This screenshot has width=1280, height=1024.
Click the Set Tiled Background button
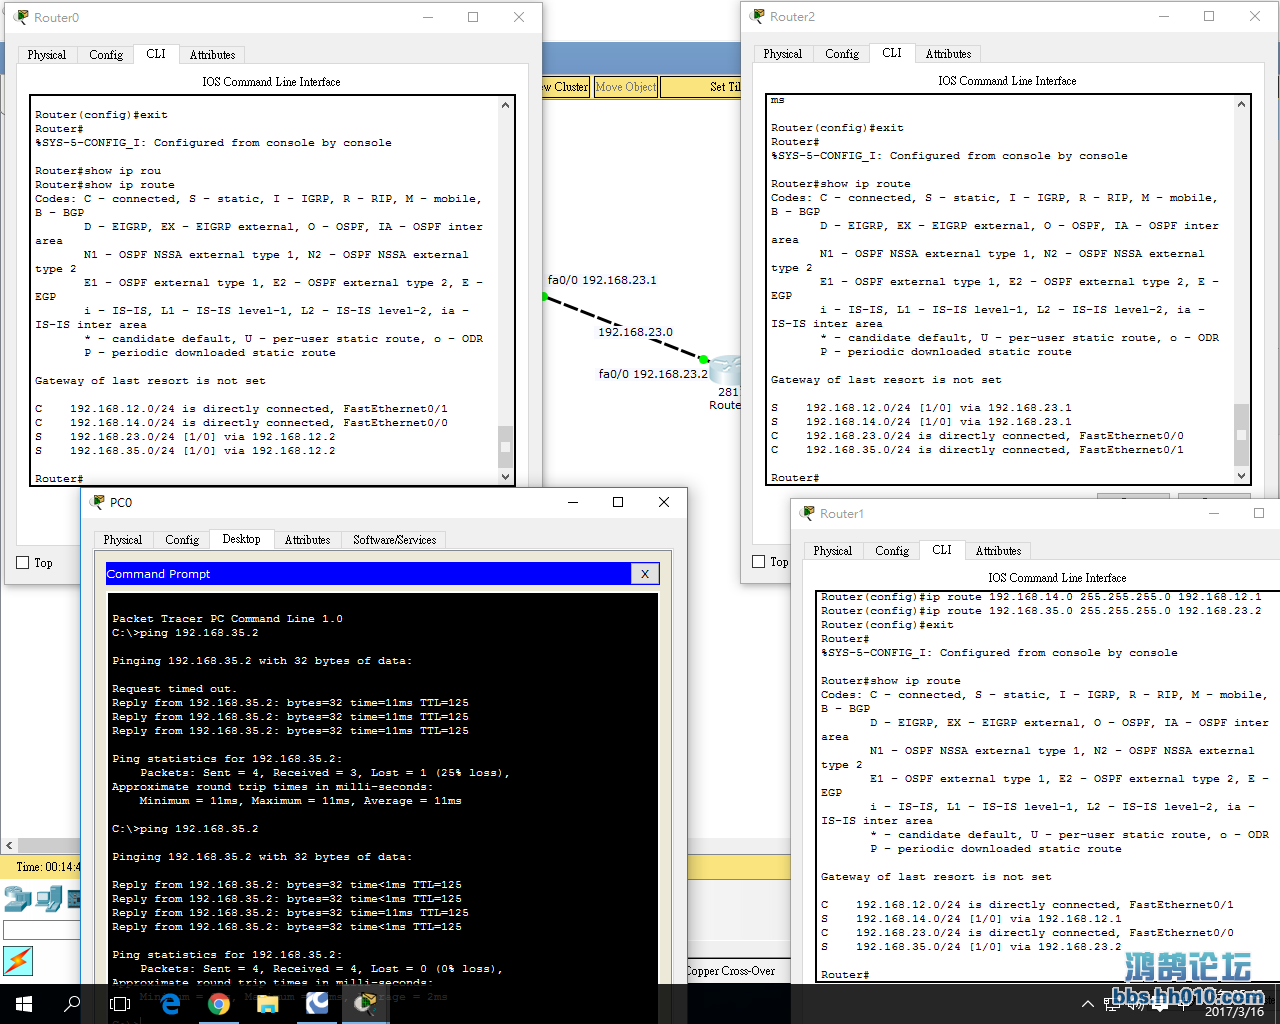702,87
